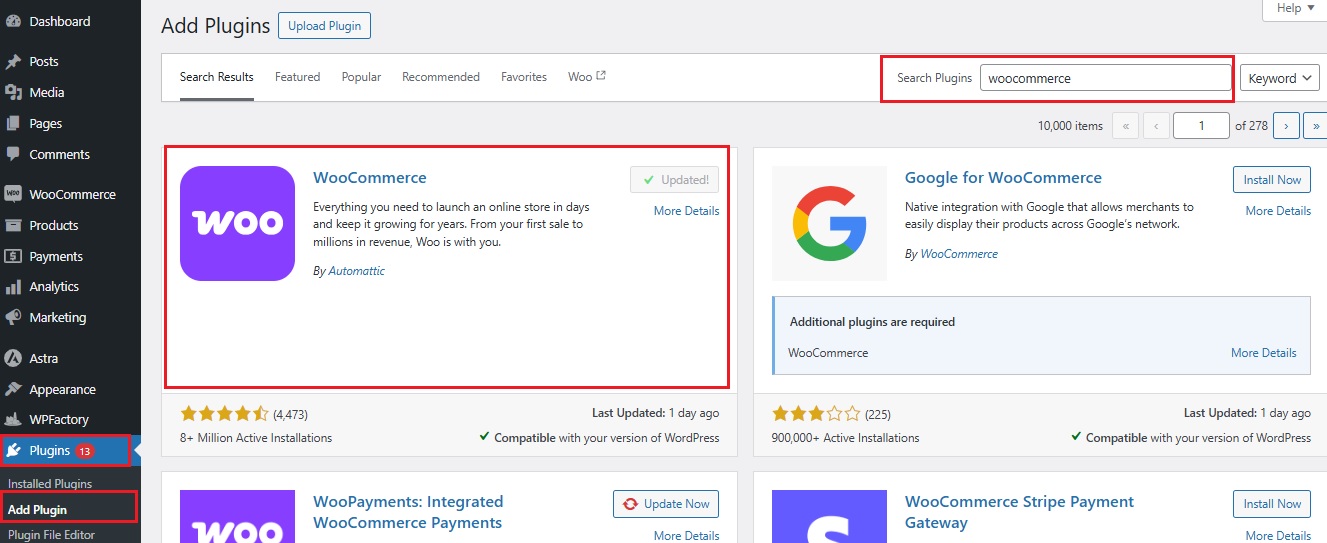Click the Astra theme icon
This screenshot has height=543, width=1327.
point(13,358)
